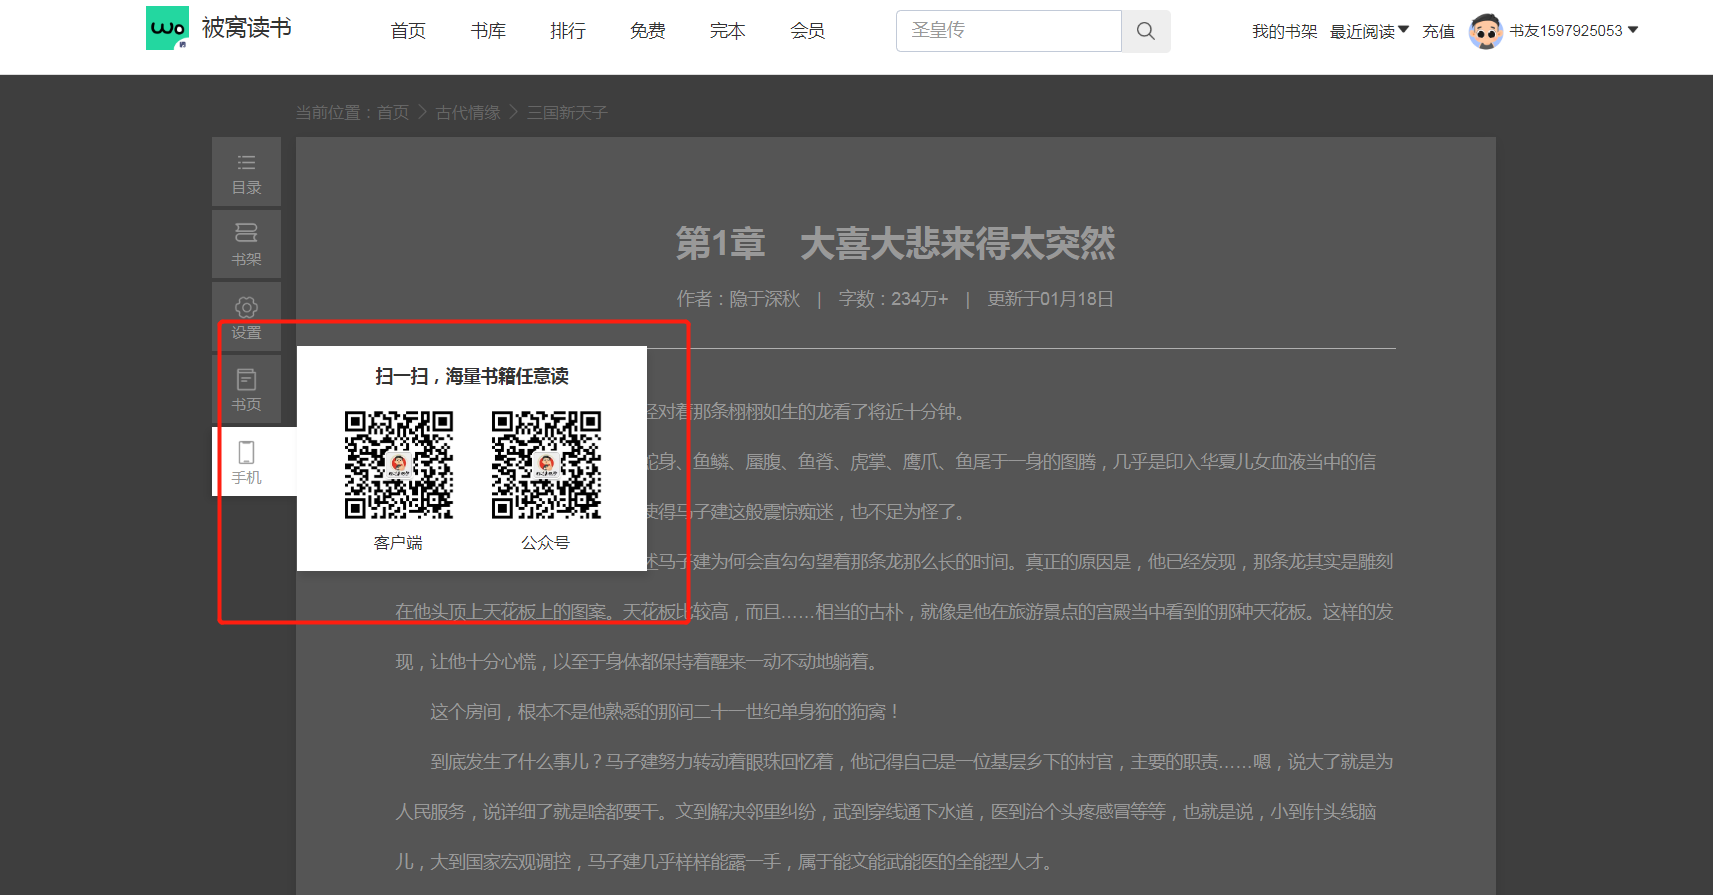The width and height of the screenshot is (1713, 895).
Task: Open the 免费 free books menu
Action: [648, 31]
